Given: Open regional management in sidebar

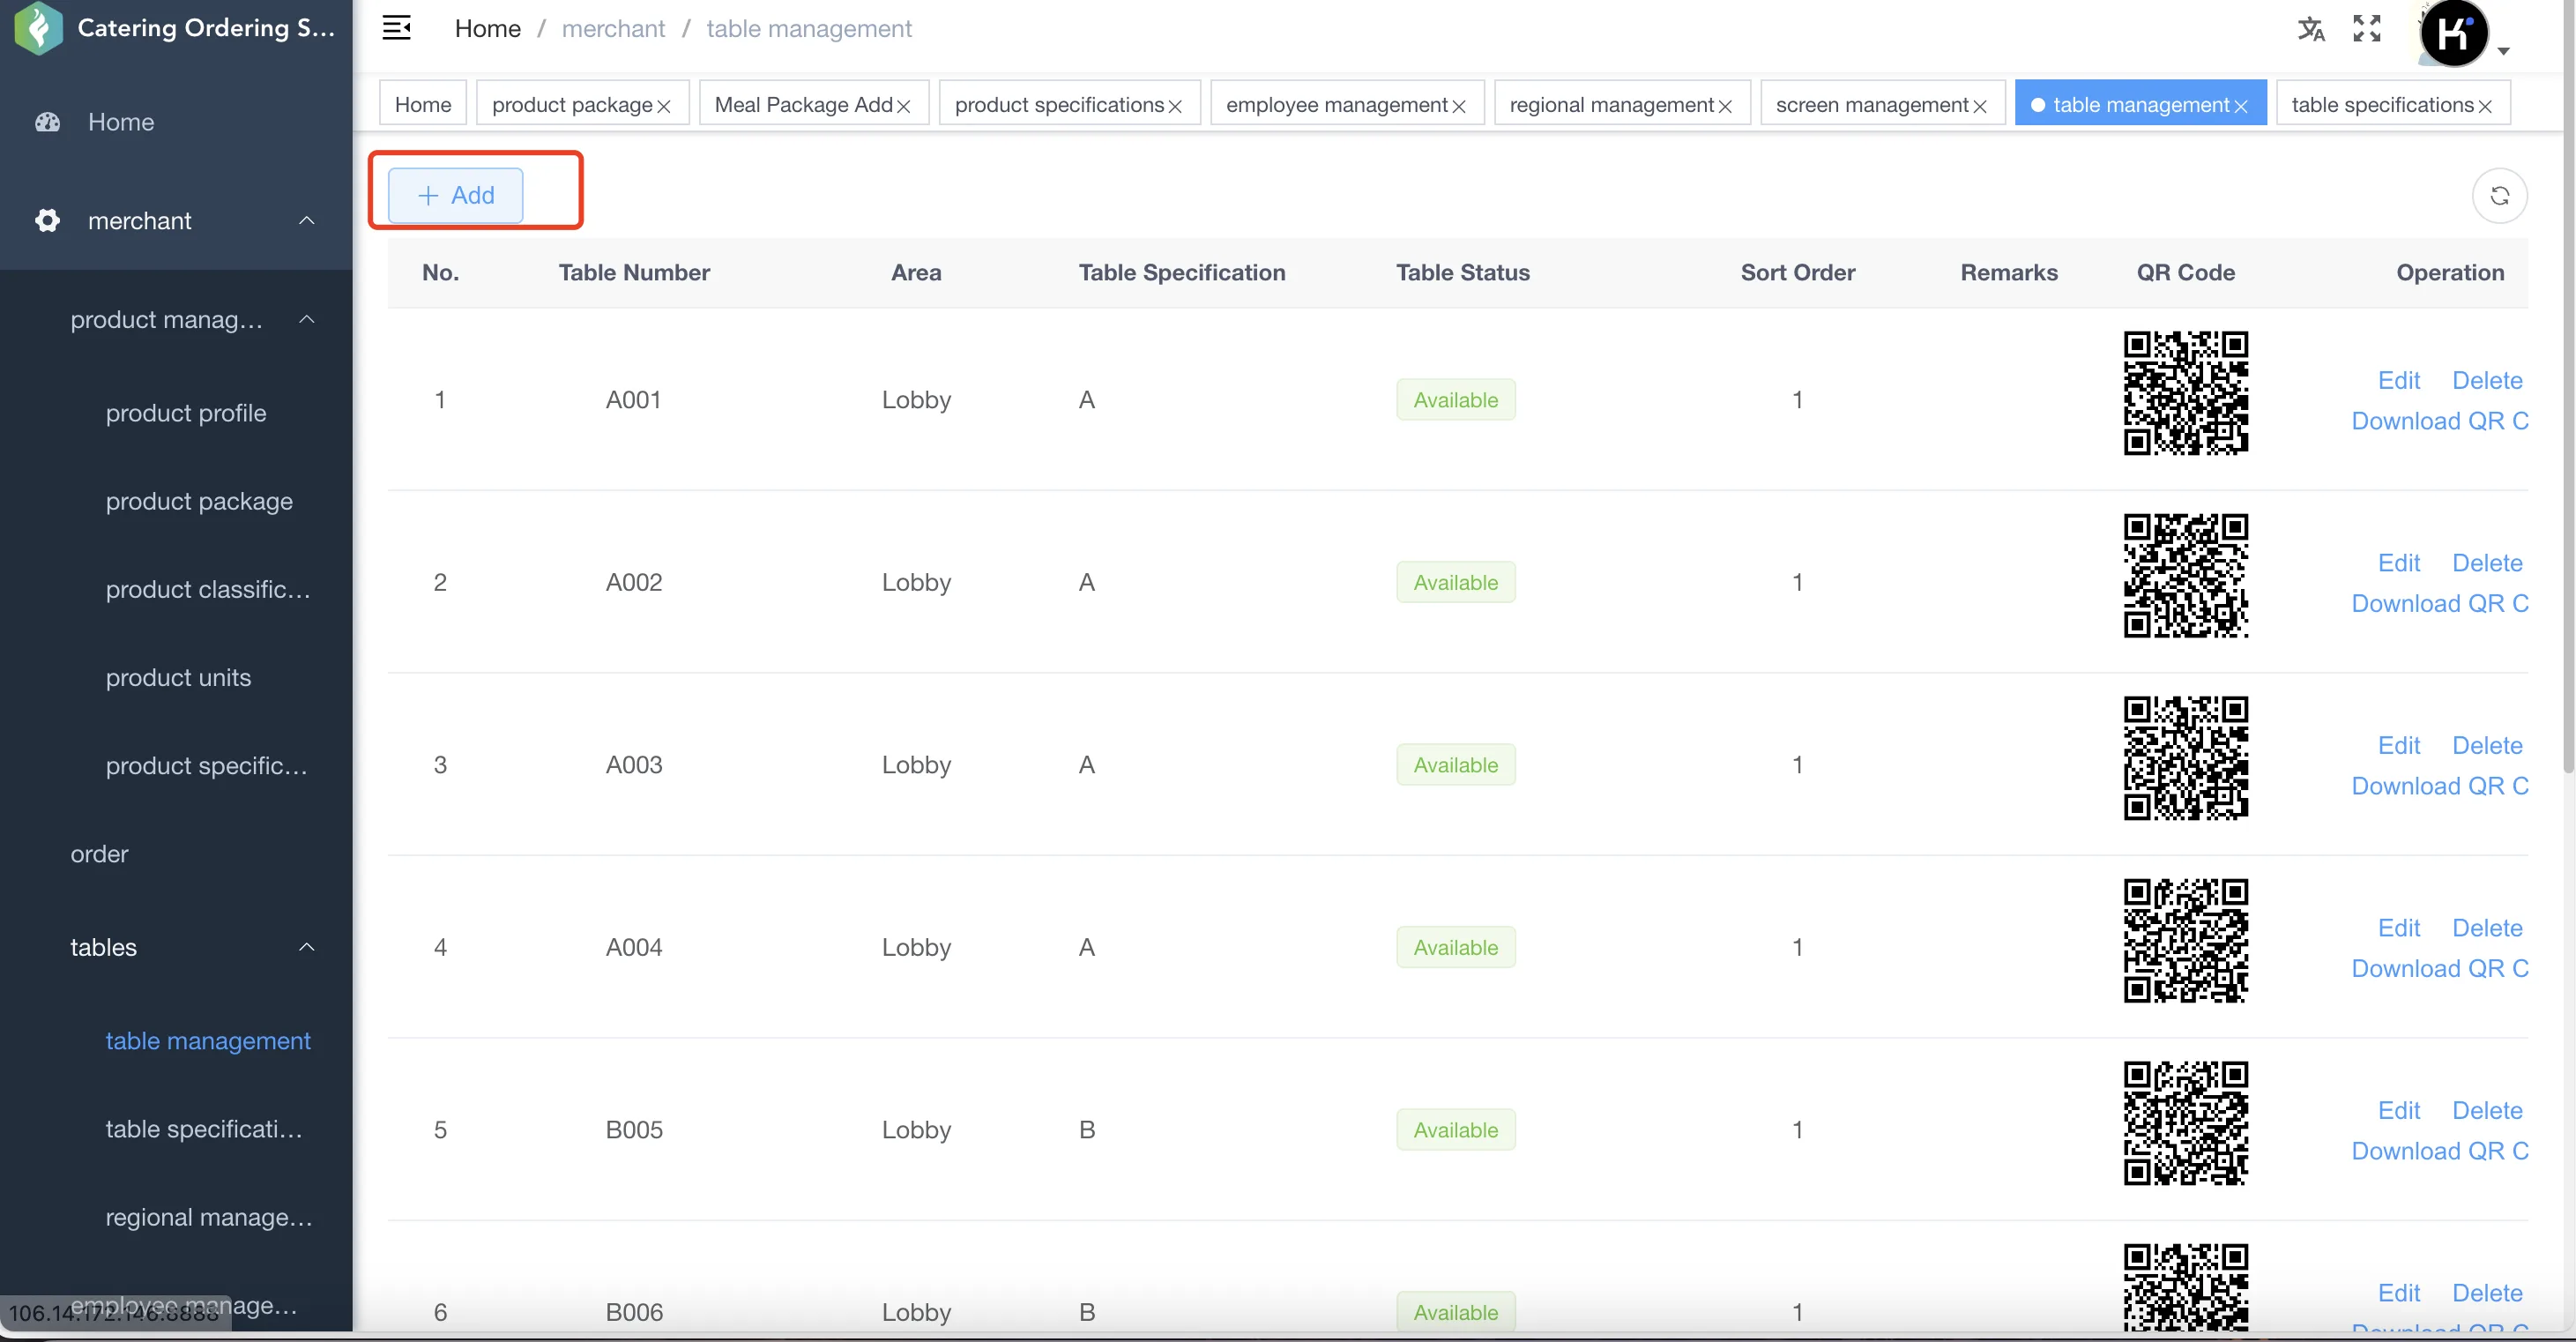Looking at the screenshot, I should [209, 1217].
